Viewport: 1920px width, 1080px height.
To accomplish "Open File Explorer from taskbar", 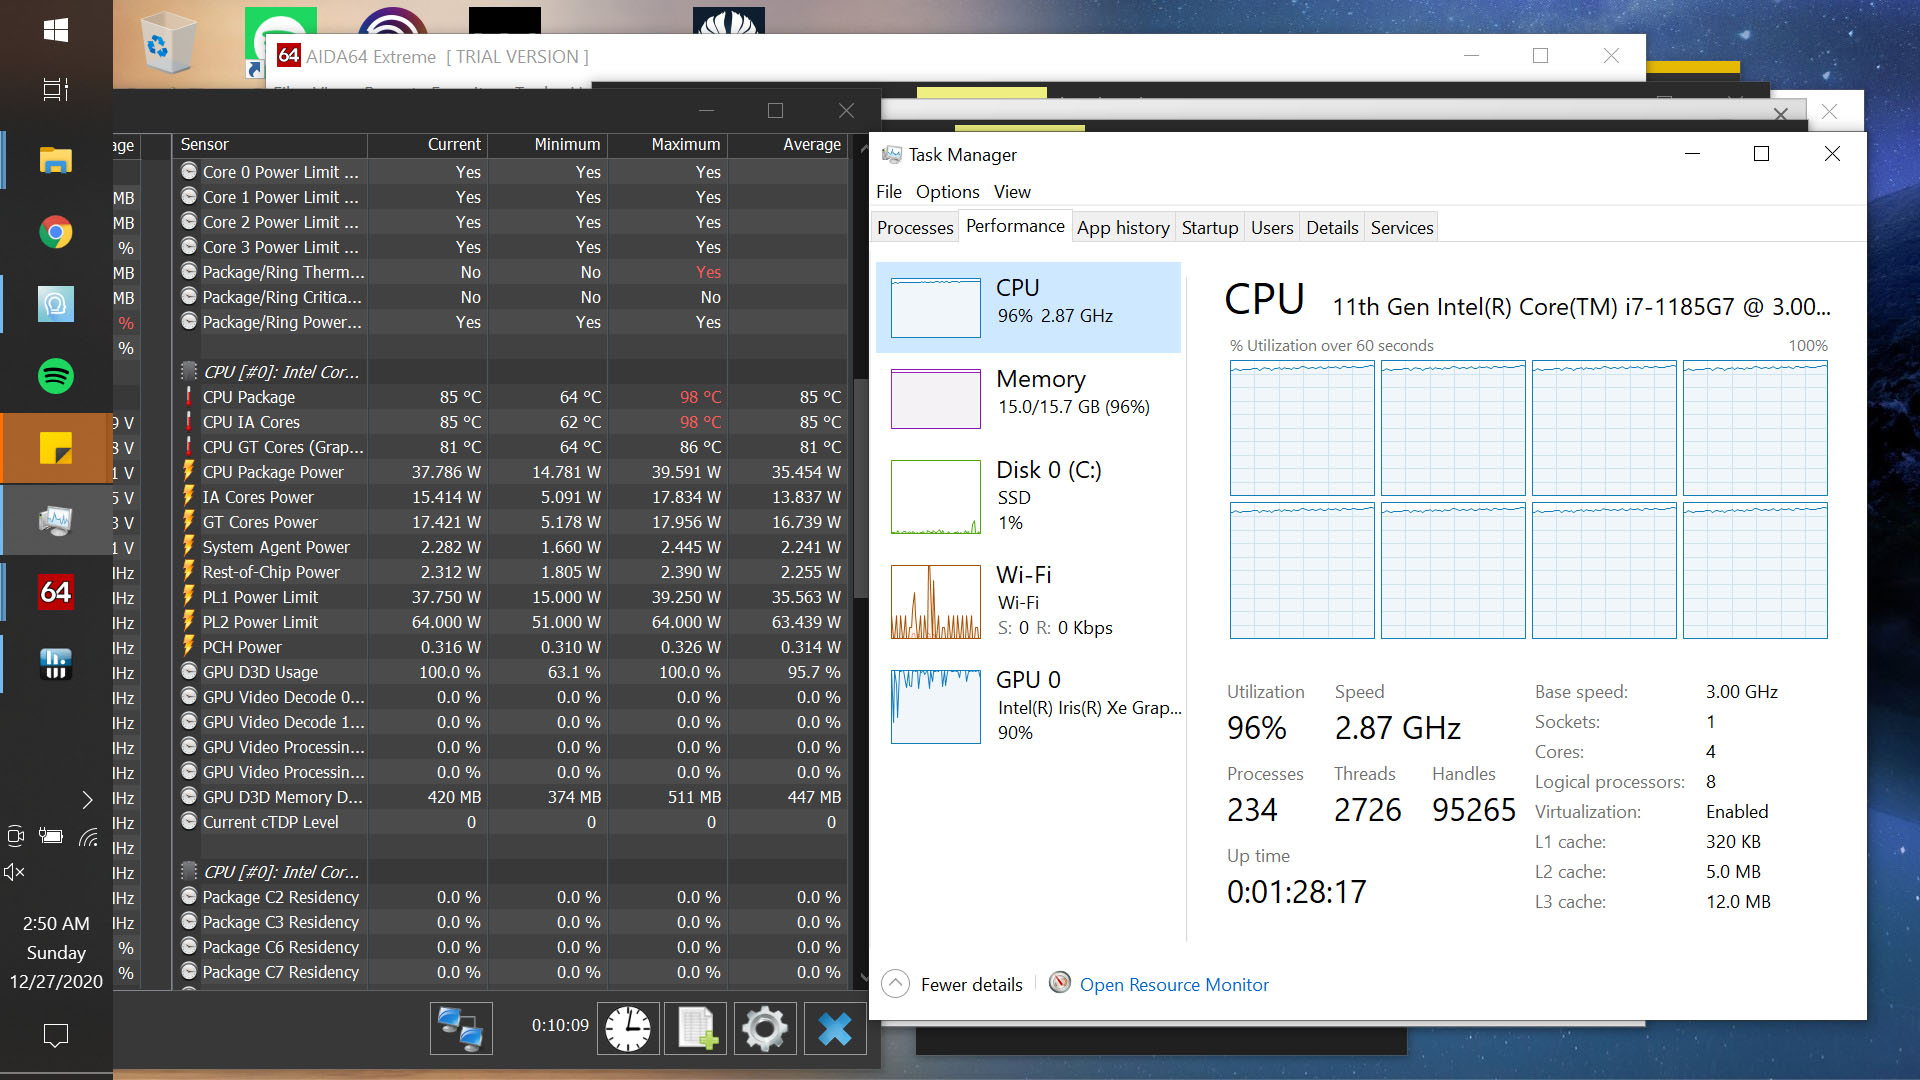I will tap(56, 160).
